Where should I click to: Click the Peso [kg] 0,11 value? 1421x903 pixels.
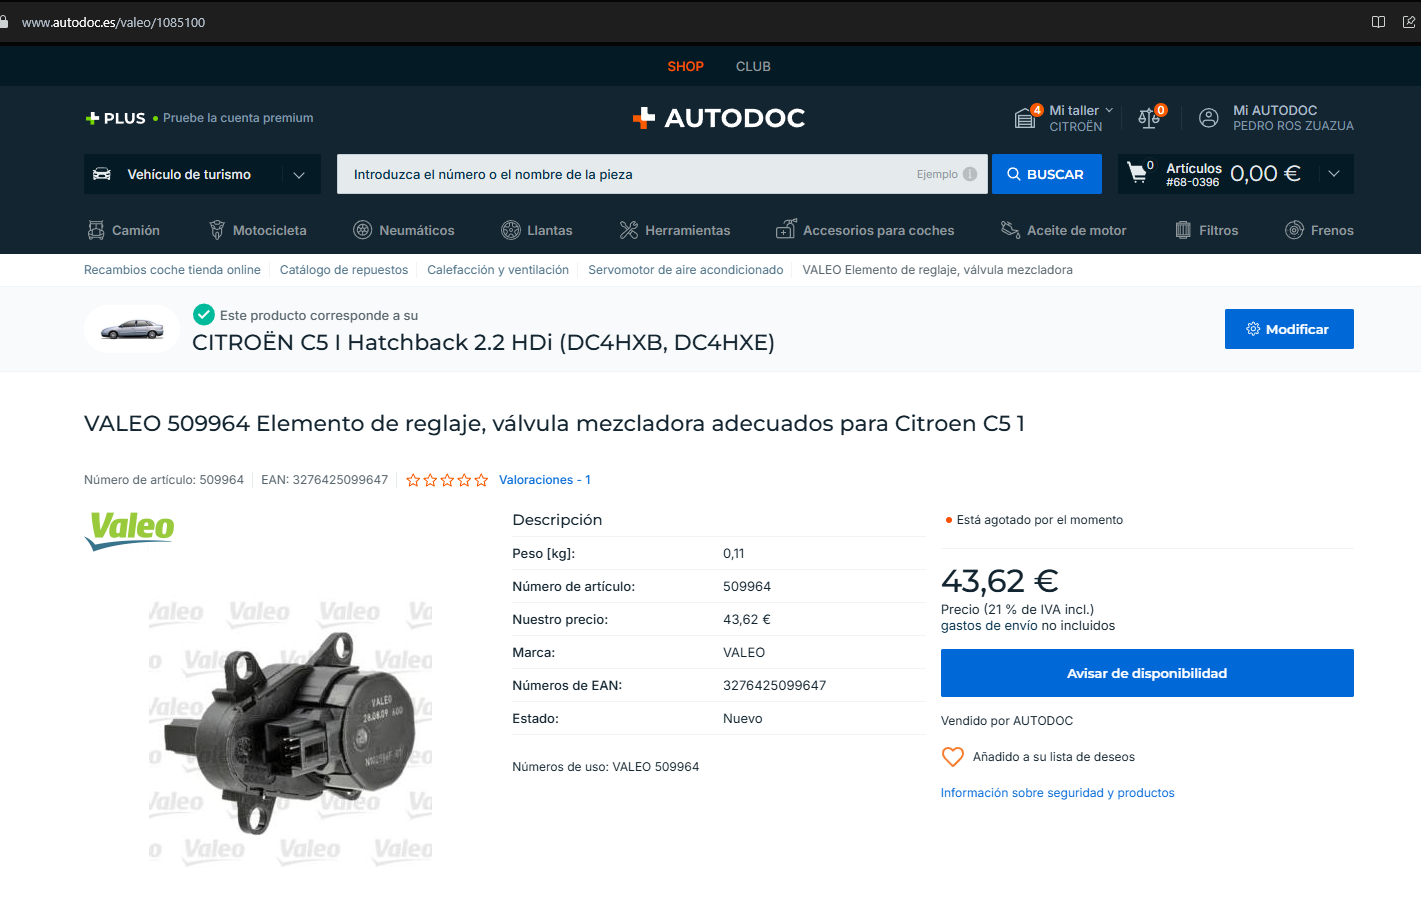click(x=734, y=554)
